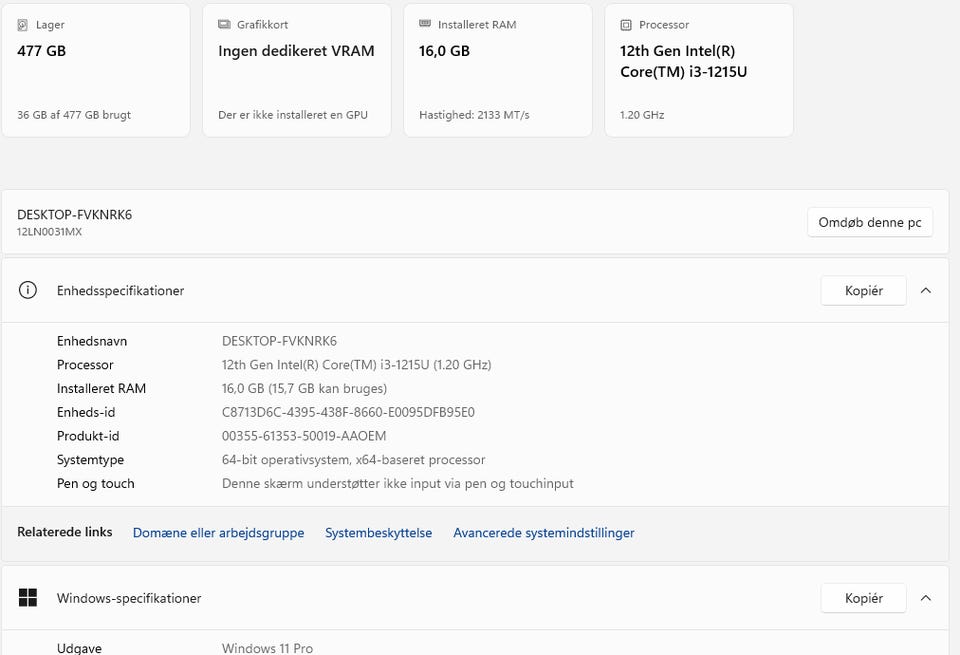This screenshot has height=655, width=960.
Task: Open the 477 GB Lager storage card
Action: point(96,70)
